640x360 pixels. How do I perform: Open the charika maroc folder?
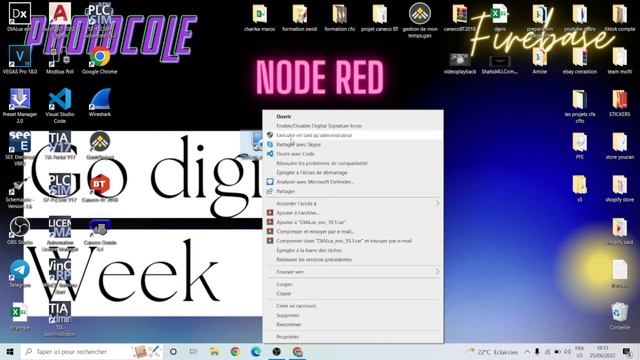click(x=260, y=18)
